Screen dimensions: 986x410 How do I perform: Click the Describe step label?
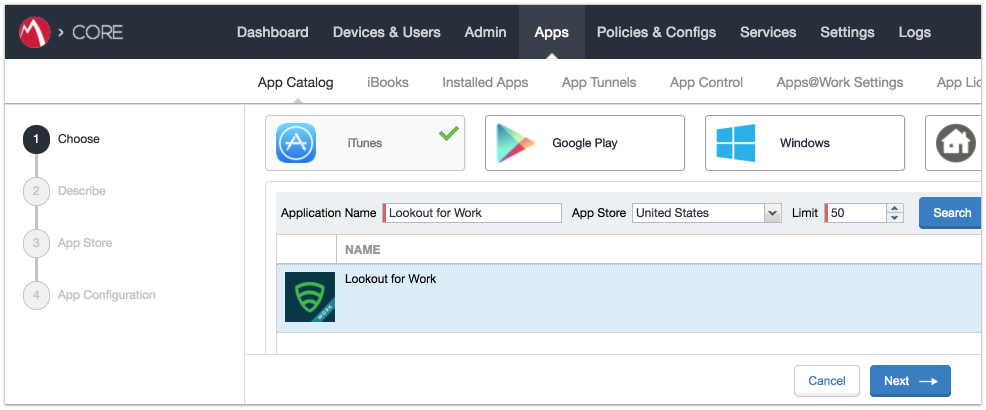[82, 191]
